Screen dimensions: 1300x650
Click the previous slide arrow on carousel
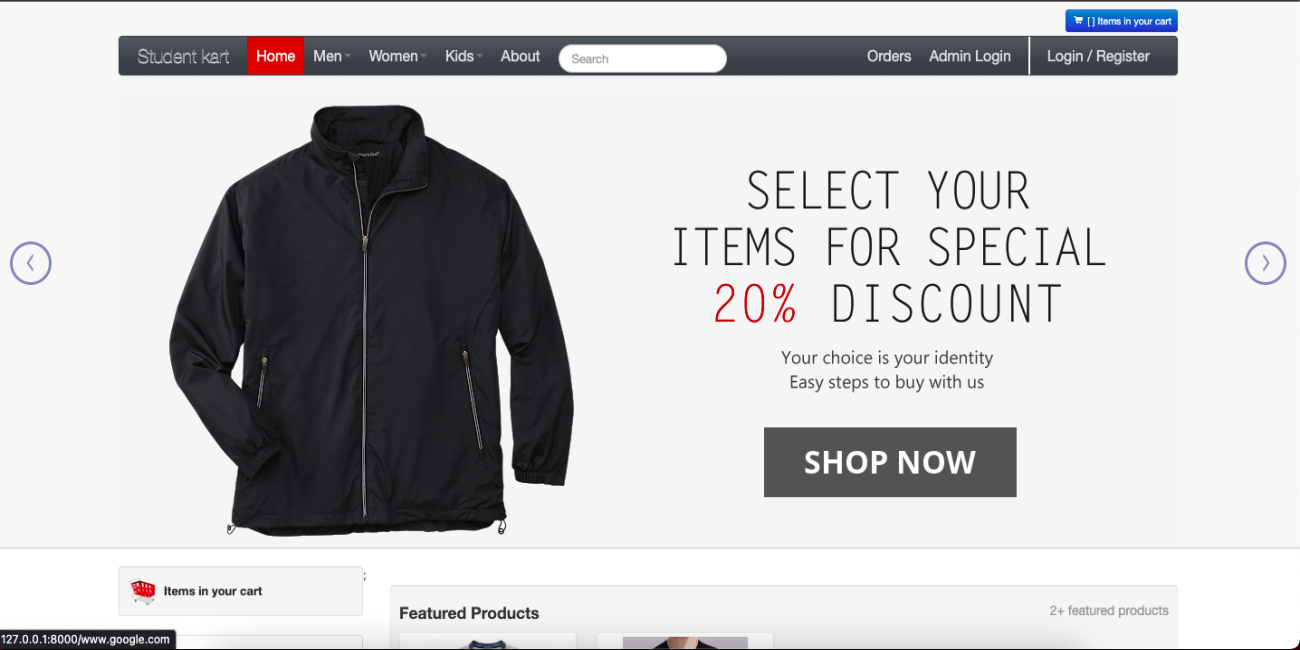30,263
